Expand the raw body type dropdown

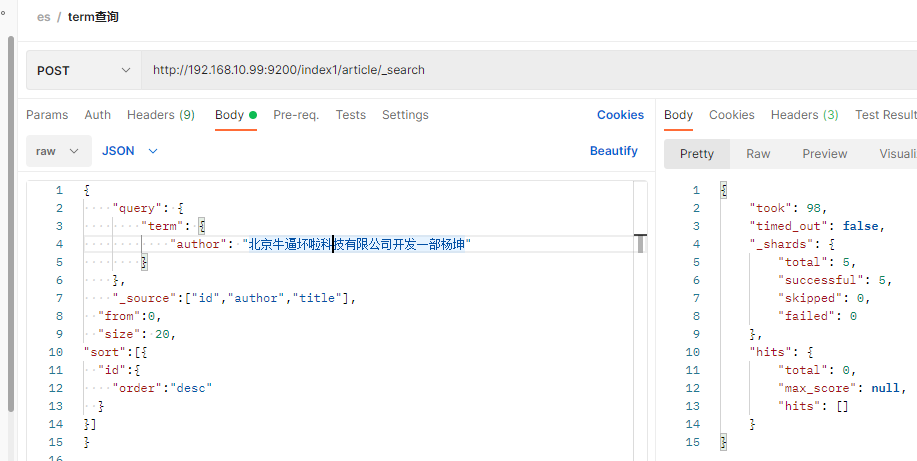point(58,151)
